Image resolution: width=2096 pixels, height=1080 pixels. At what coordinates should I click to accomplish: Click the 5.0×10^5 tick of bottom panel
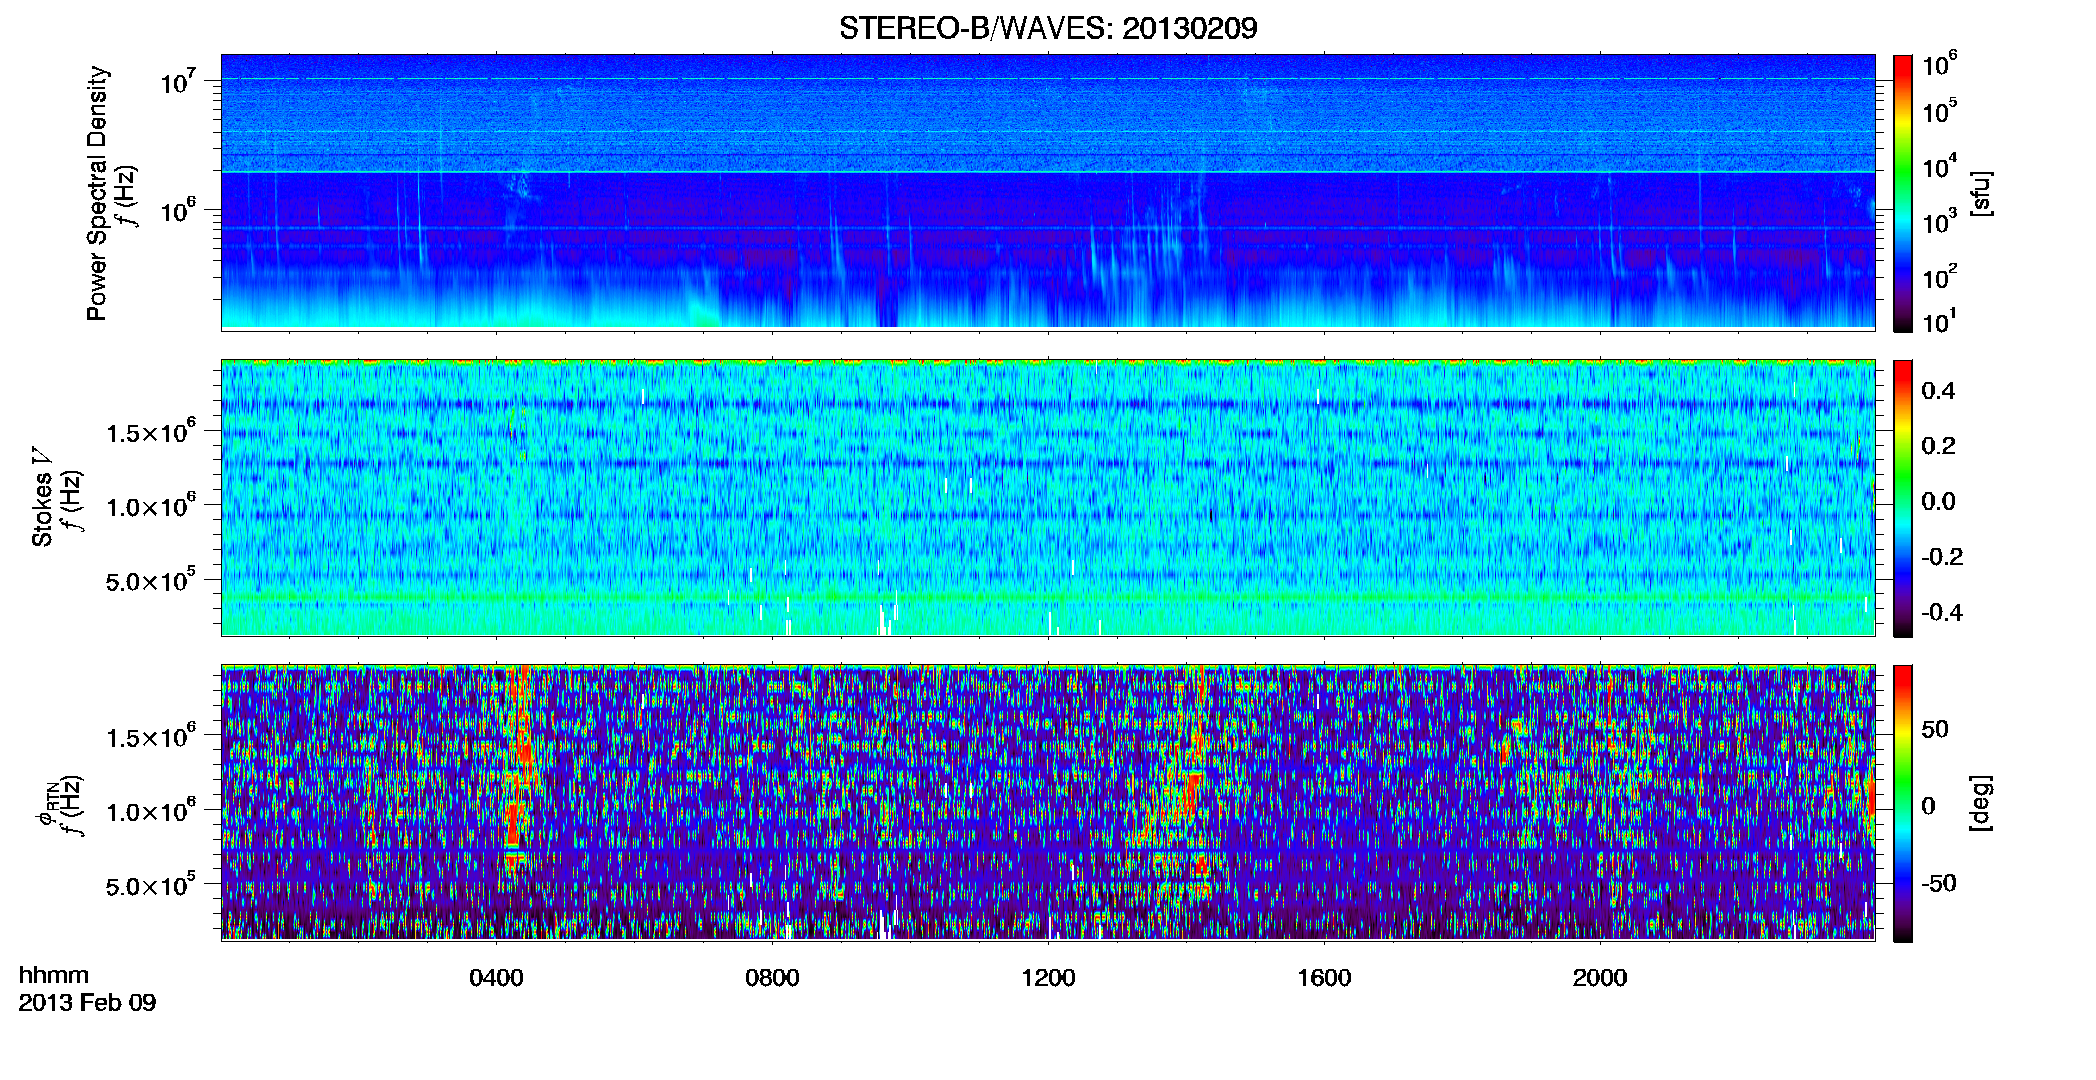(150, 885)
